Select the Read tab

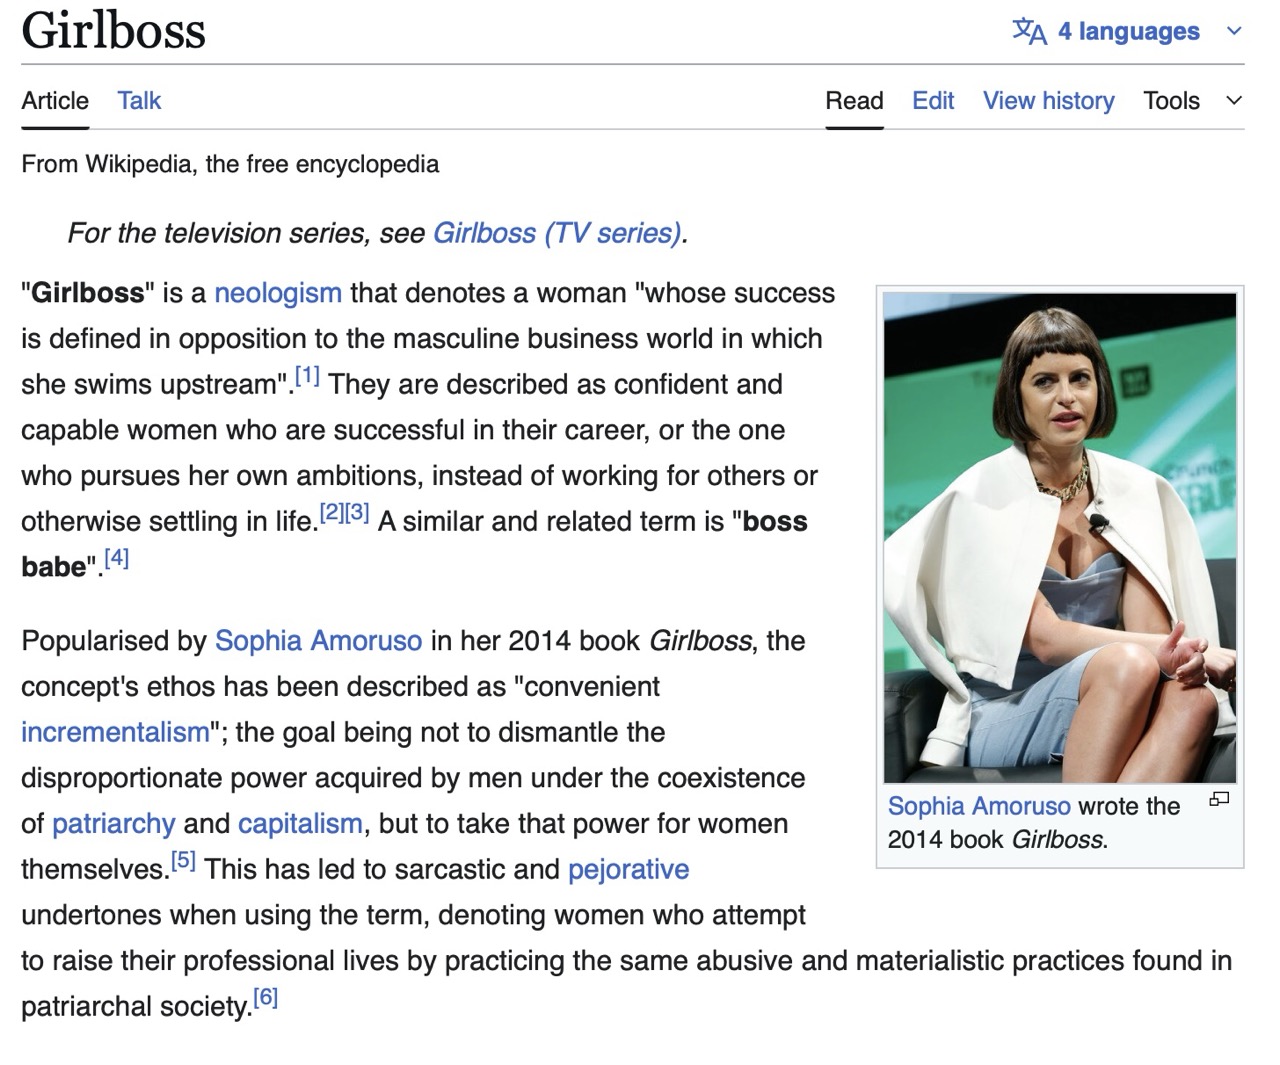coord(854,101)
